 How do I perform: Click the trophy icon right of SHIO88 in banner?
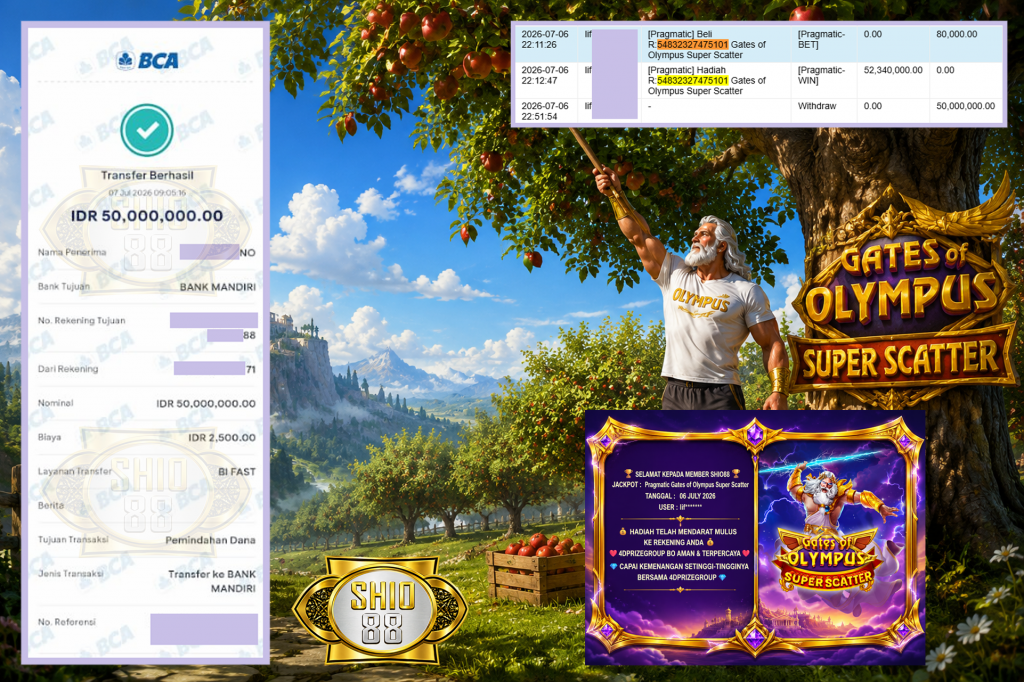[735, 474]
